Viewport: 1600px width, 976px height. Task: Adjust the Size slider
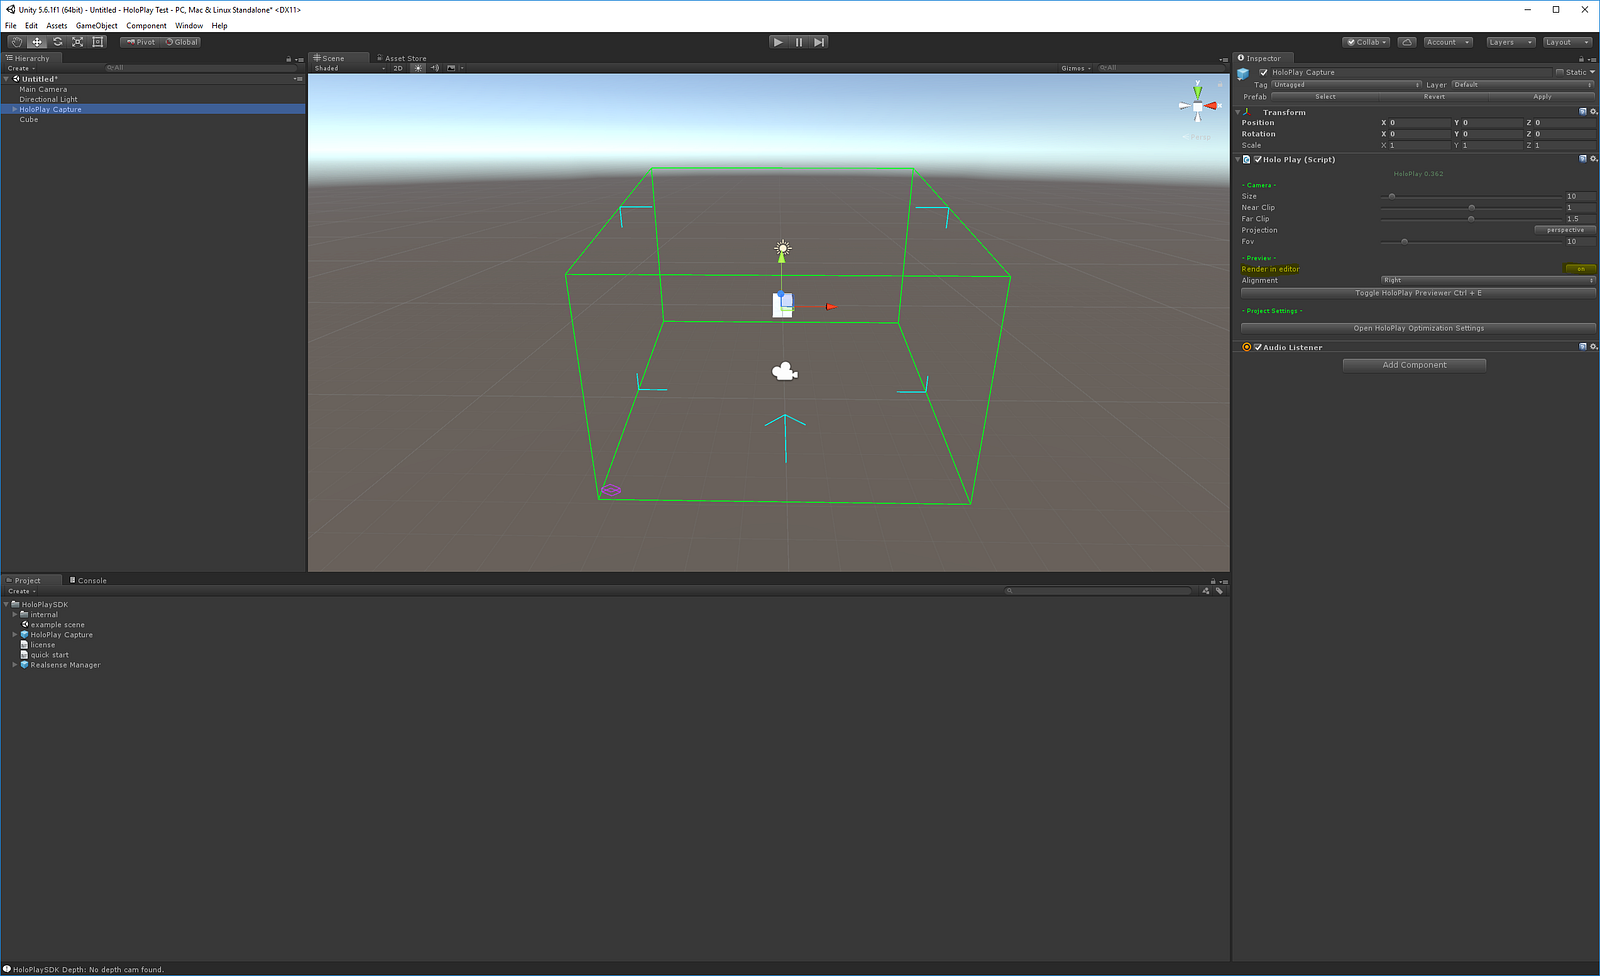coord(1471,196)
